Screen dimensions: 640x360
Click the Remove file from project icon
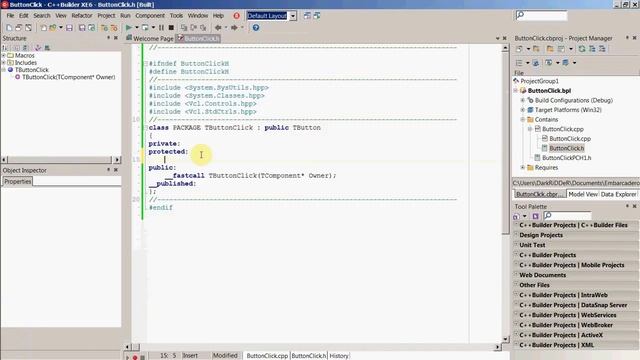click(x=114, y=28)
